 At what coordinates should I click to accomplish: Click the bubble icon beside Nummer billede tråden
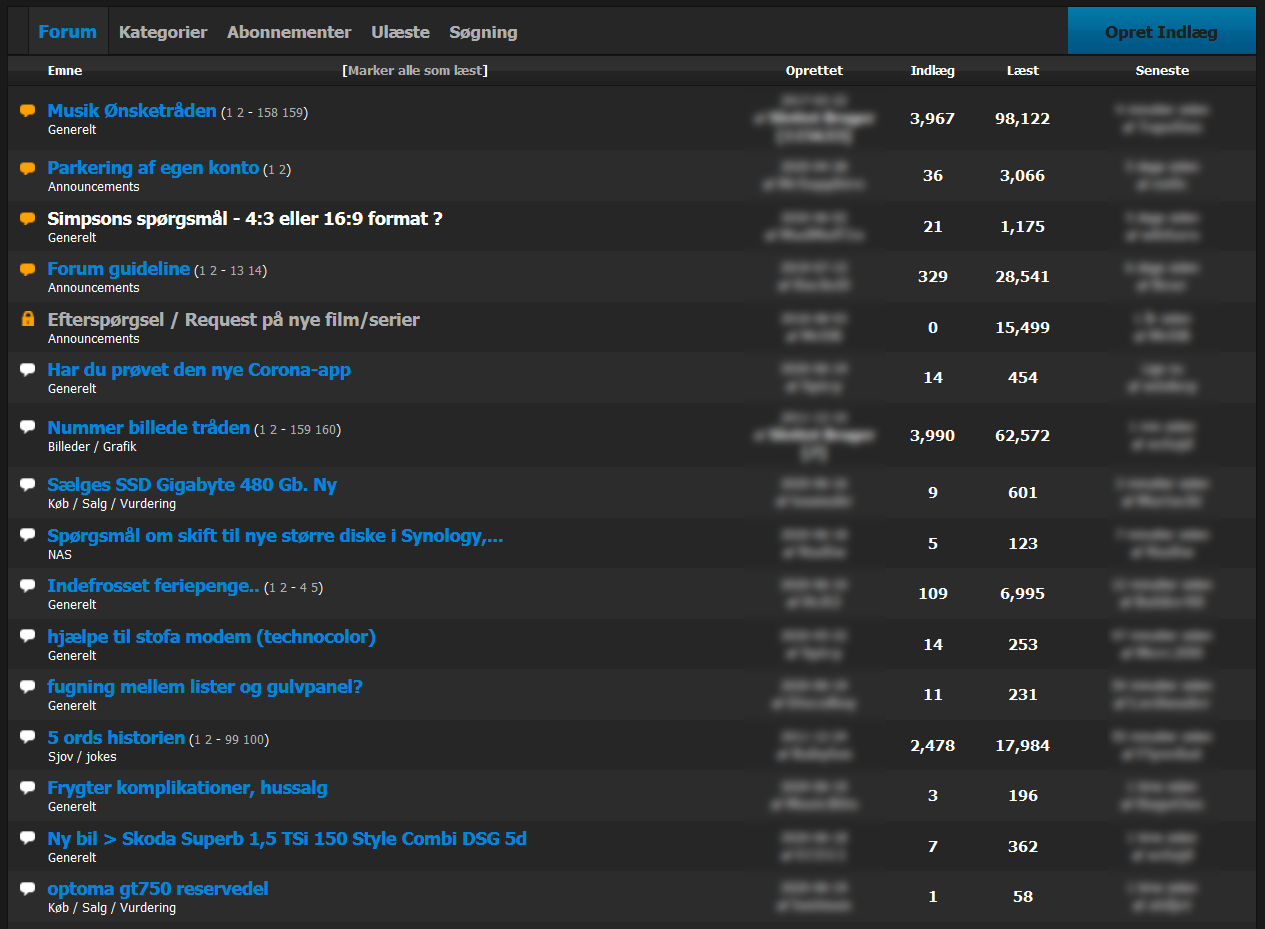pos(28,427)
